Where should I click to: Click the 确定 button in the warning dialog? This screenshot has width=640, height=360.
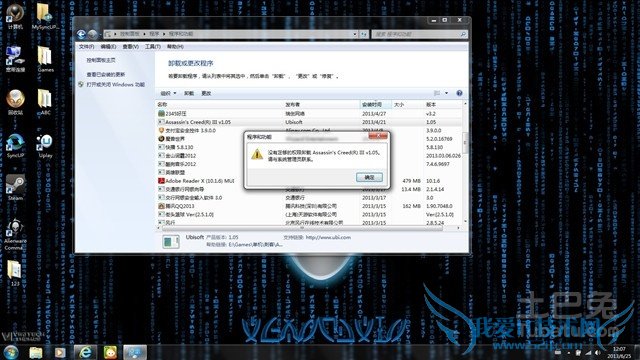click(x=369, y=177)
